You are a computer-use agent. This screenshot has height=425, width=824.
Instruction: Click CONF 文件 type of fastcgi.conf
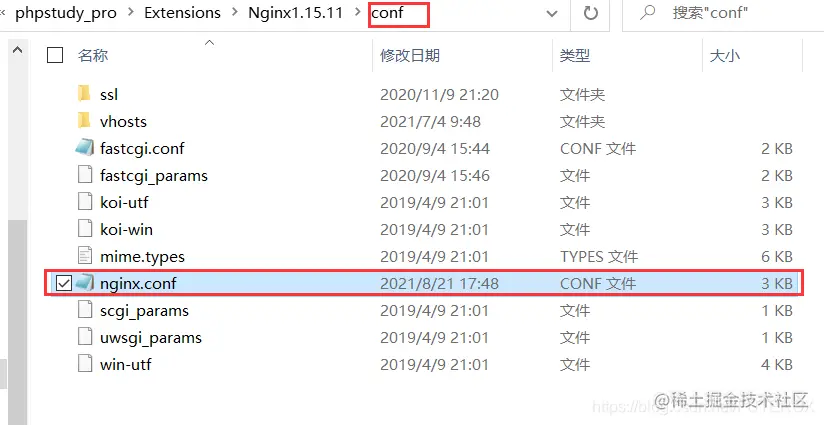tap(598, 149)
